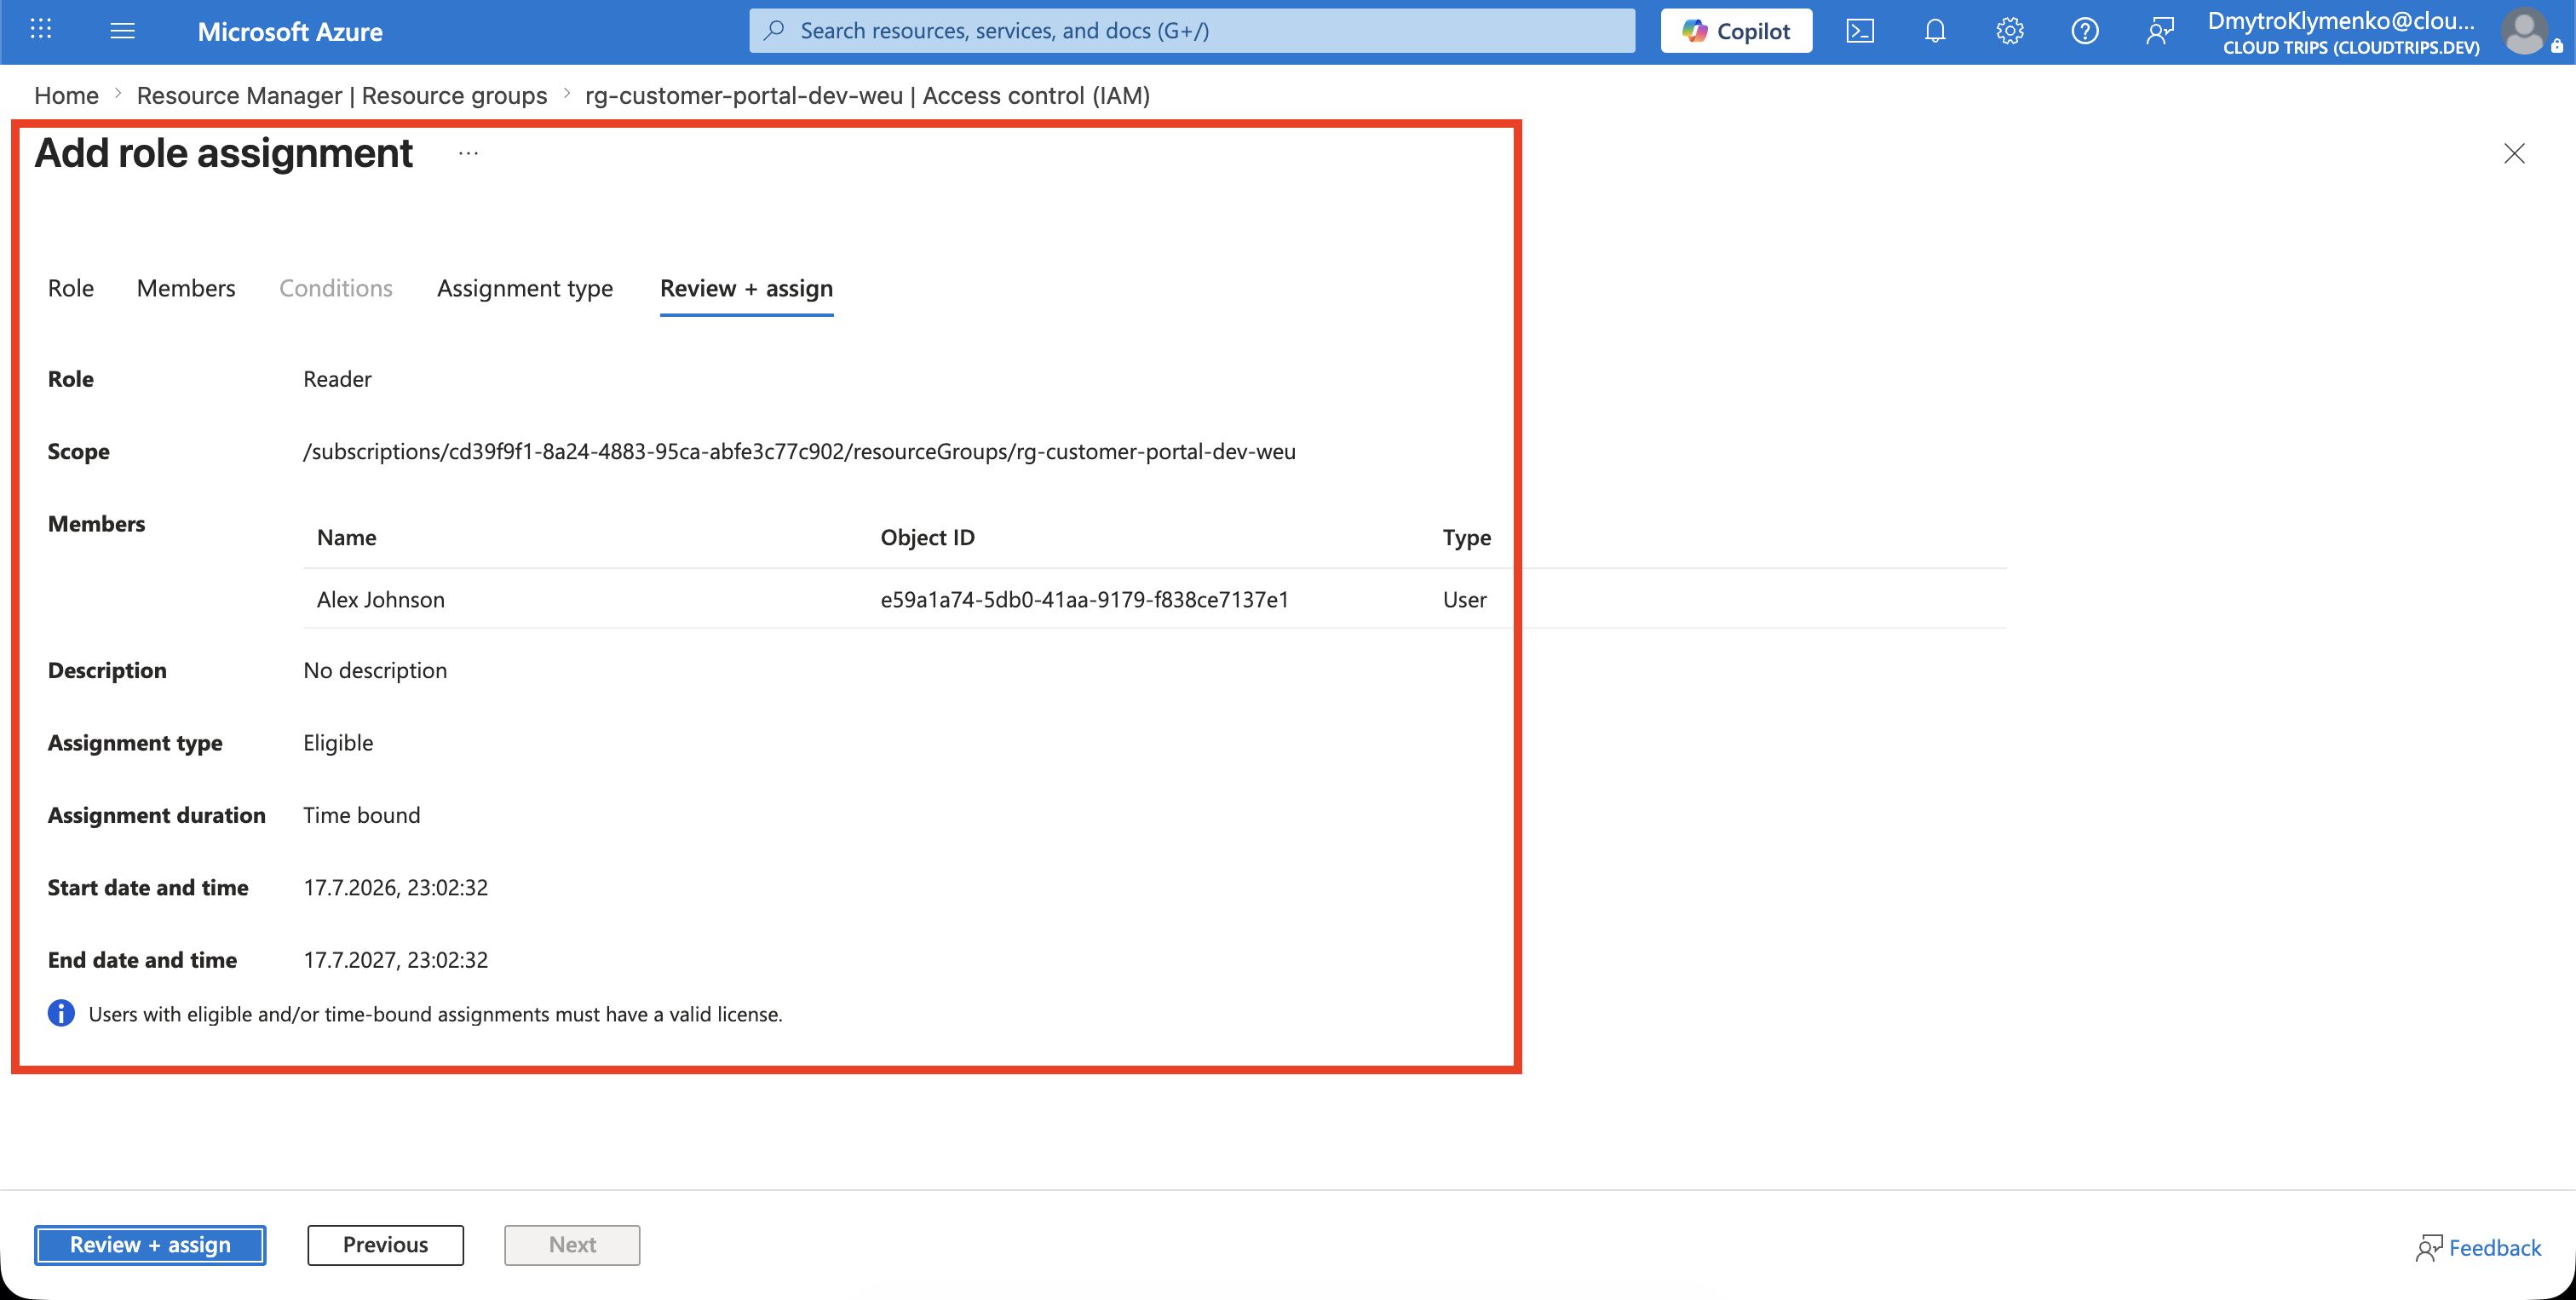2576x1300 pixels.
Task: Open the account avatar menu
Action: click(x=2525, y=31)
